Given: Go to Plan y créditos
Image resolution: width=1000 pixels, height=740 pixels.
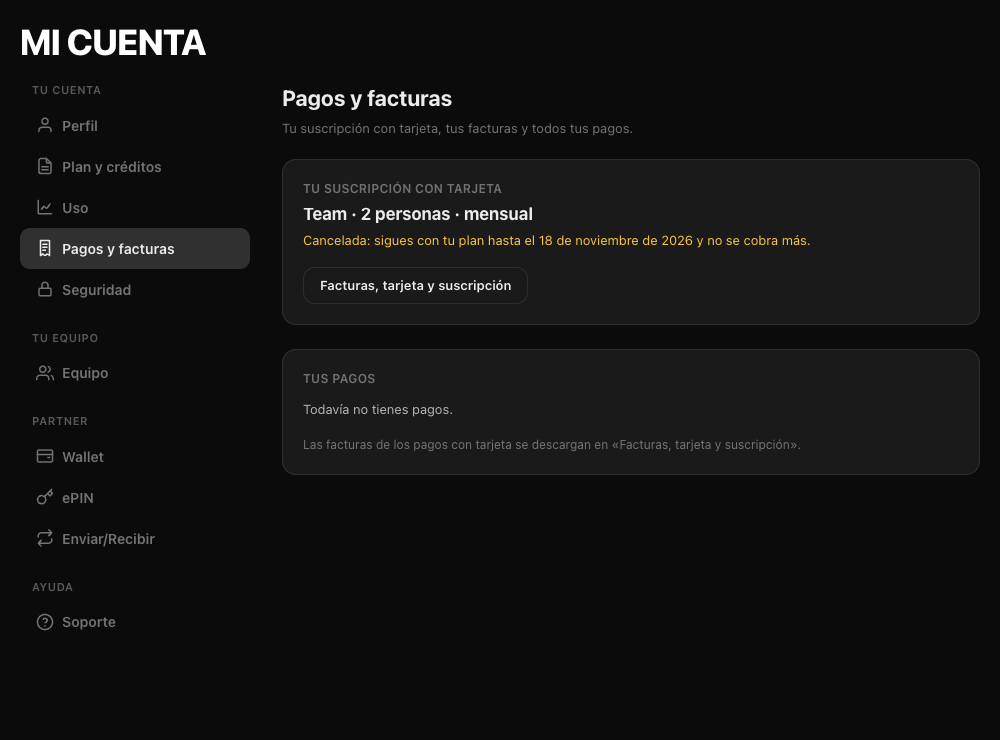Looking at the screenshot, I should pos(135,166).
